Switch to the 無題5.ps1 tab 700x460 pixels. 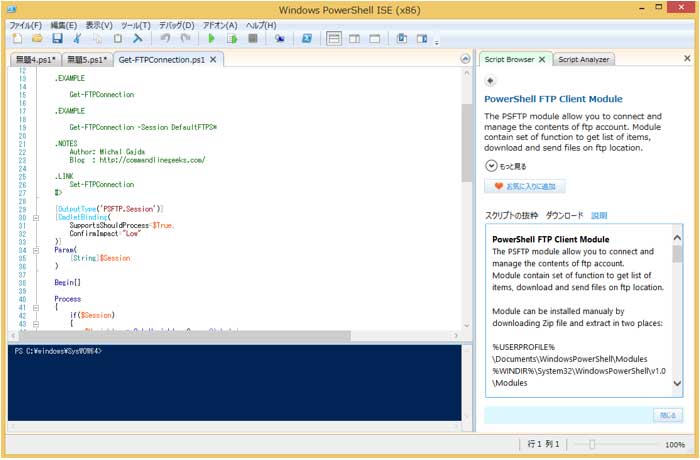[87, 60]
